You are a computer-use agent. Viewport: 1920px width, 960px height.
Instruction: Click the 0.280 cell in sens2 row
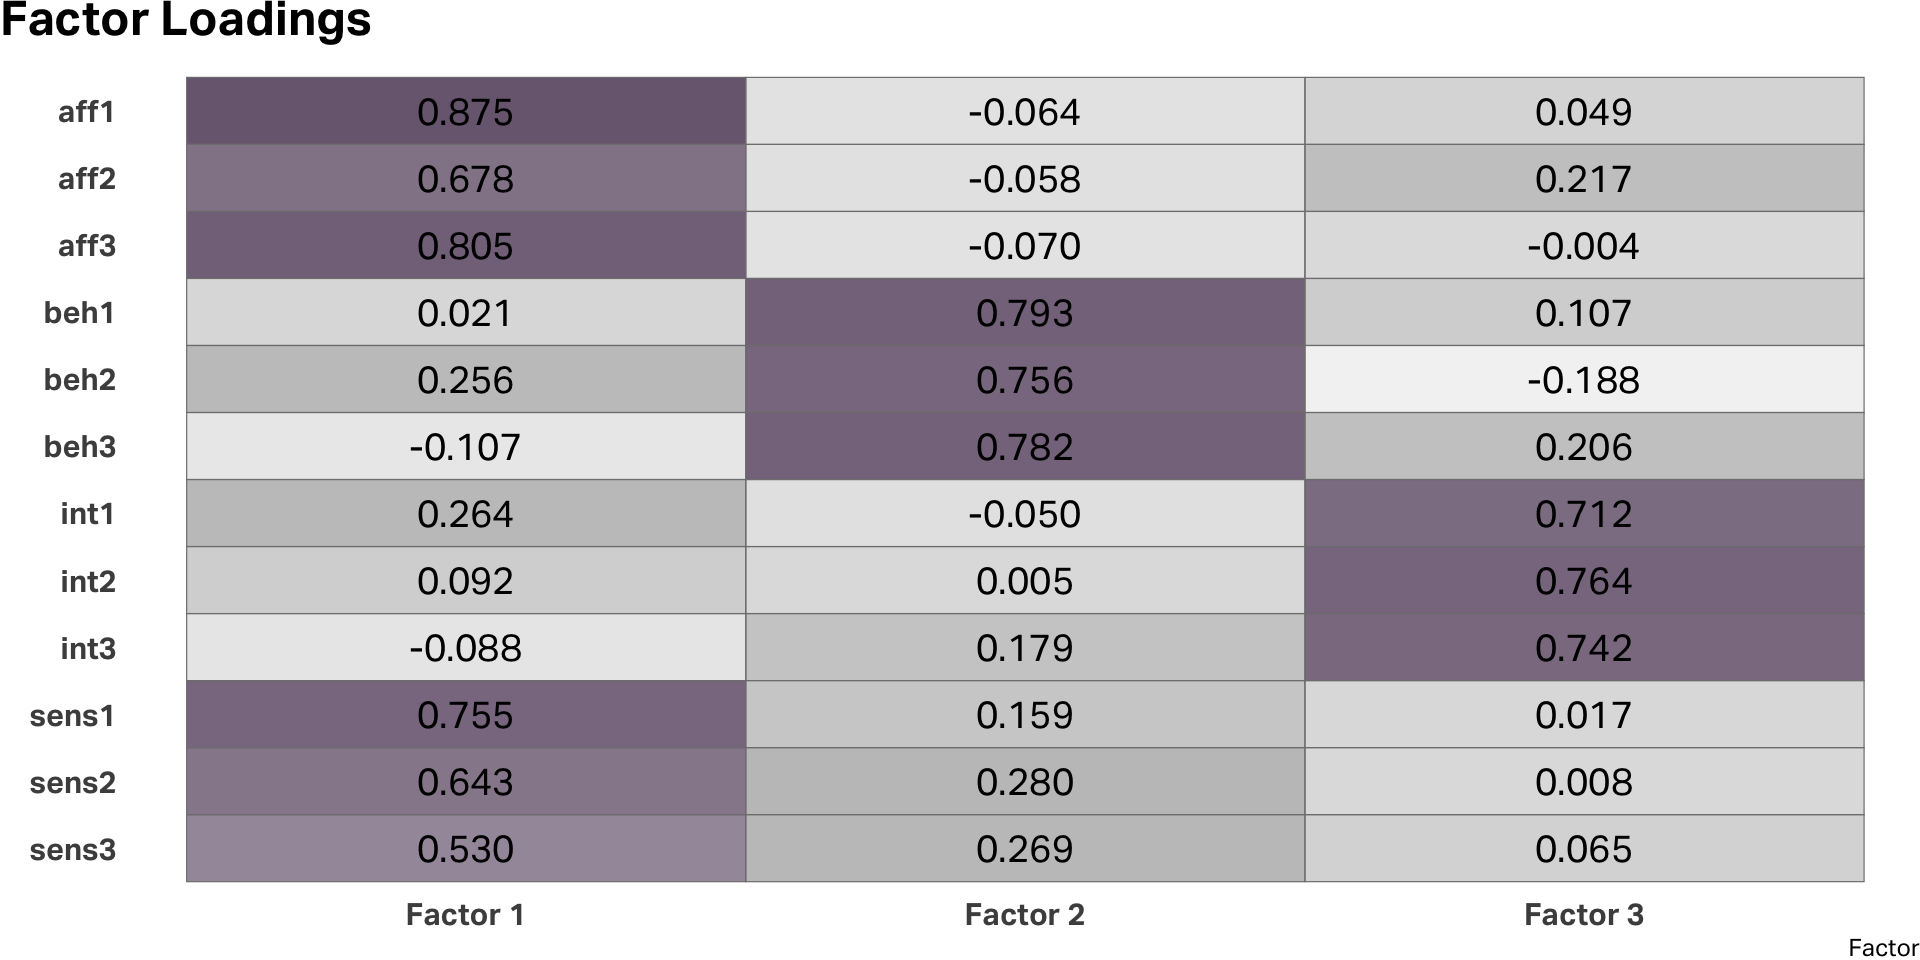coord(1024,782)
